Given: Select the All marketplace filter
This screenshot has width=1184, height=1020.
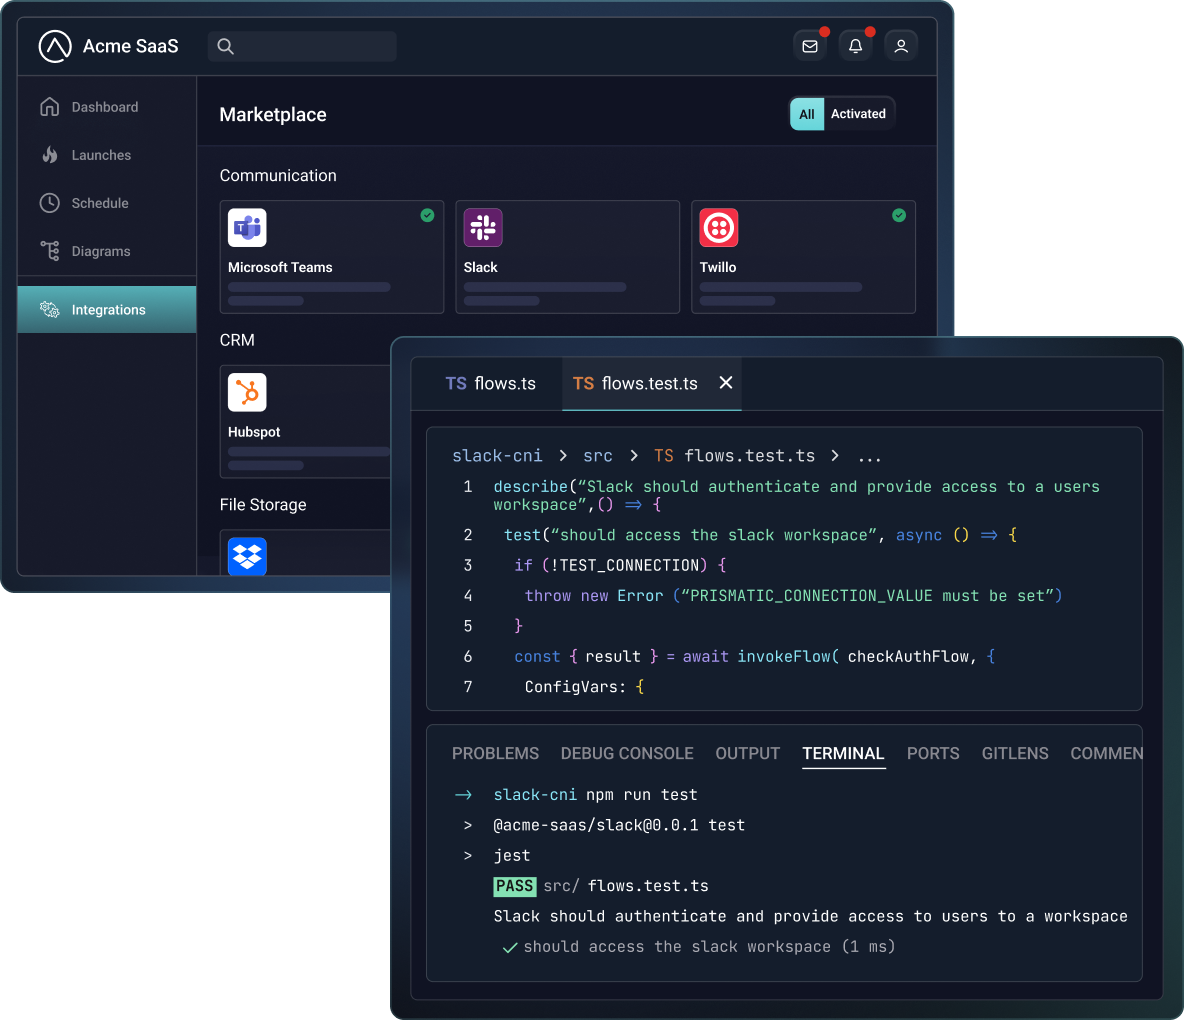Looking at the screenshot, I should [806, 114].
